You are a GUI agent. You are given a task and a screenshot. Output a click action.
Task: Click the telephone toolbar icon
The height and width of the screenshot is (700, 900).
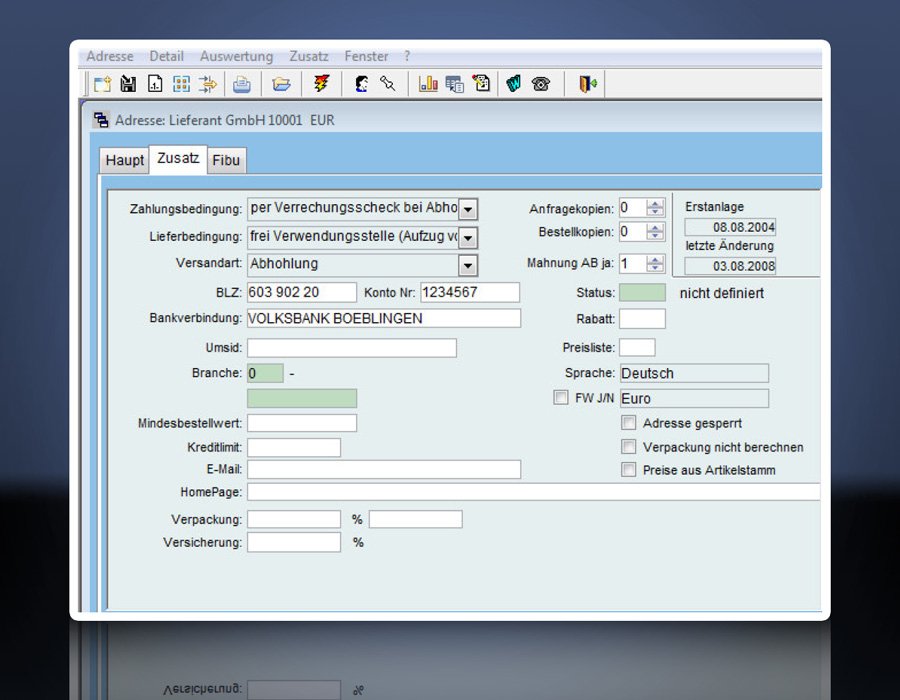(x=541, y=84)
